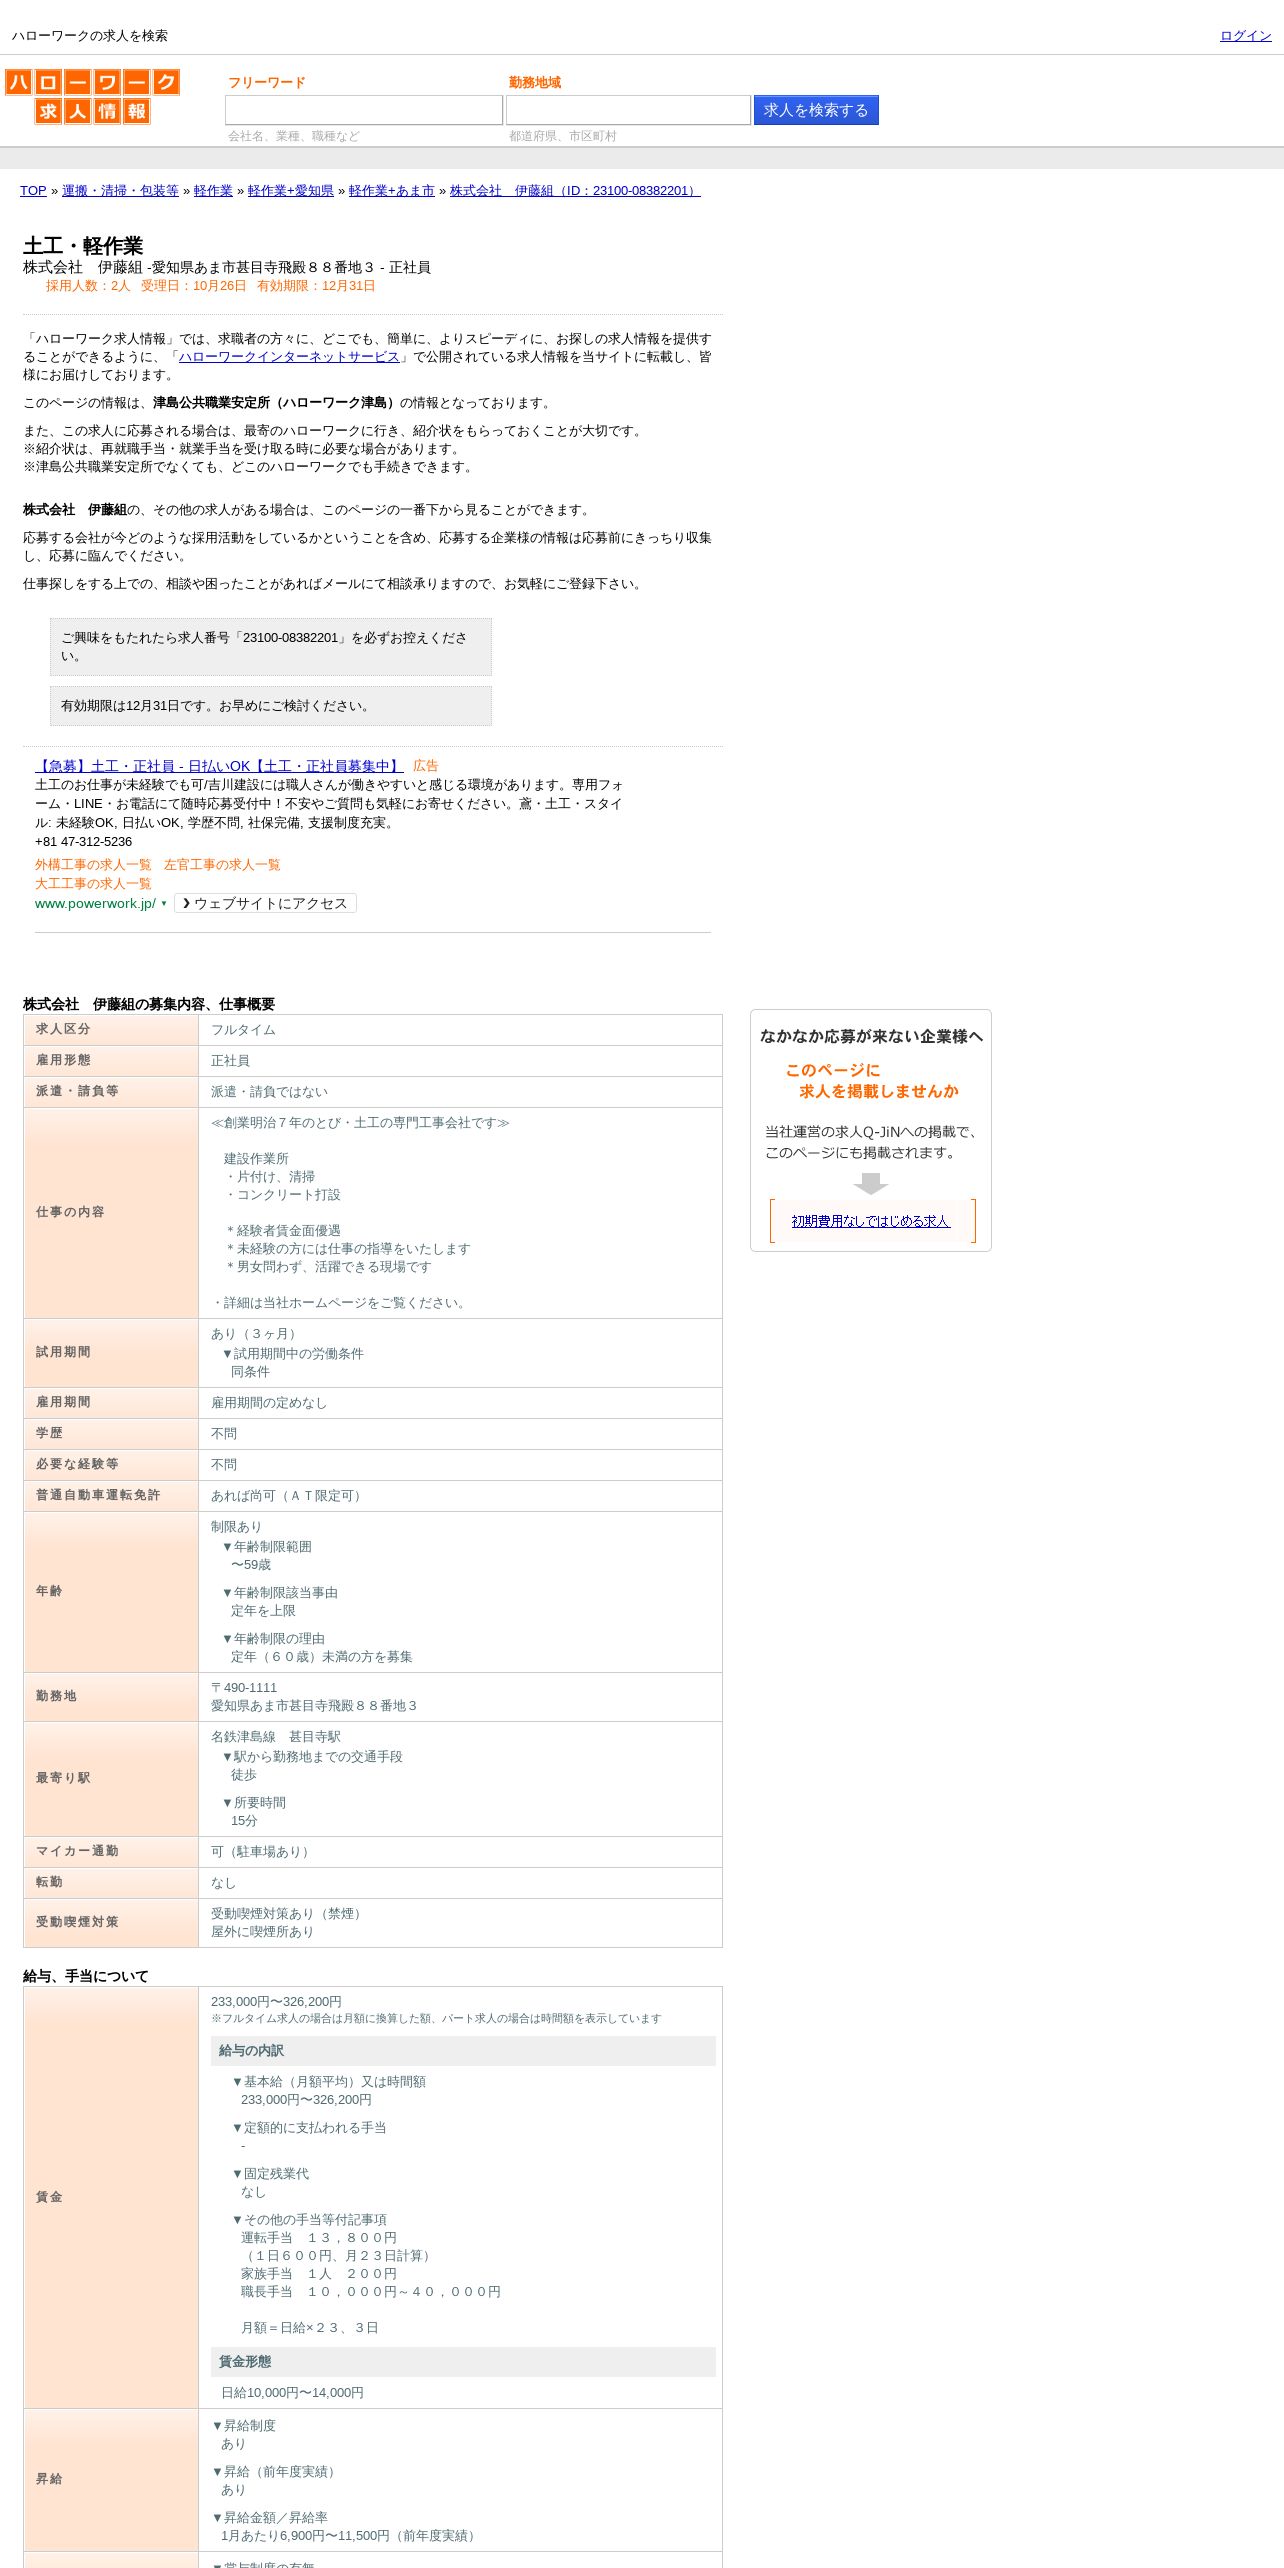Click the ハローワーク求人情報 logo
This screenshot has height=2568, width=1284.
coord(92,96)
